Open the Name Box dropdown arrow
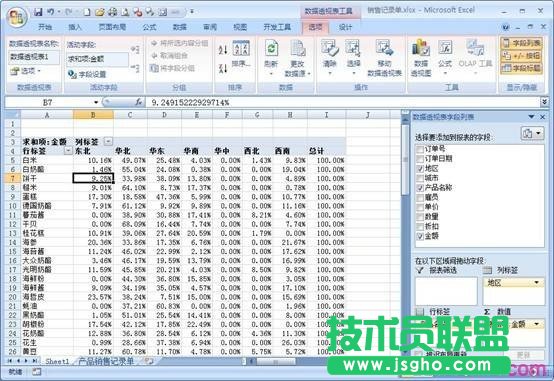The width and height of the screenshot is (554, 381). pyautogui.click(x=96, y=102)
